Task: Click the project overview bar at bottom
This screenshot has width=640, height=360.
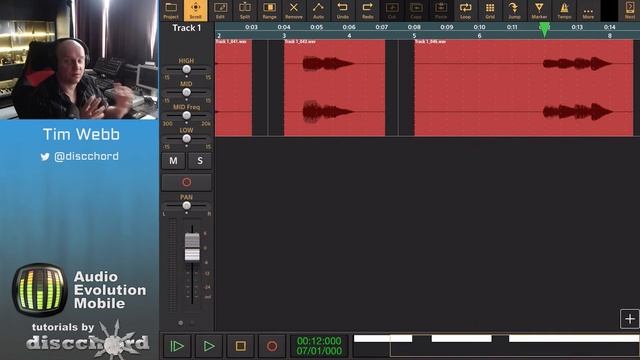Action: [496, 346]
